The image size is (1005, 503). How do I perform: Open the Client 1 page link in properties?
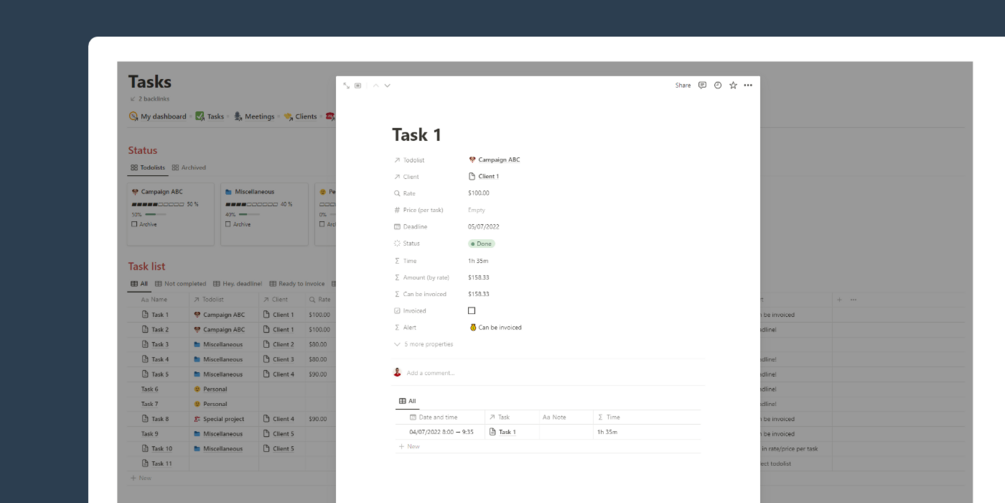click(484, 176)
